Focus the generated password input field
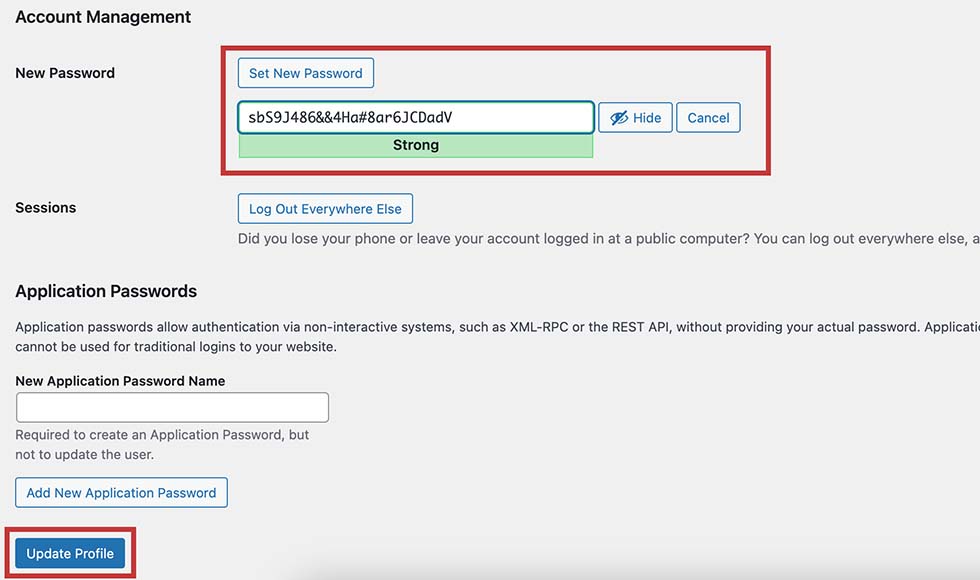This screenshot has width=980, height=580. coord(416,118)
